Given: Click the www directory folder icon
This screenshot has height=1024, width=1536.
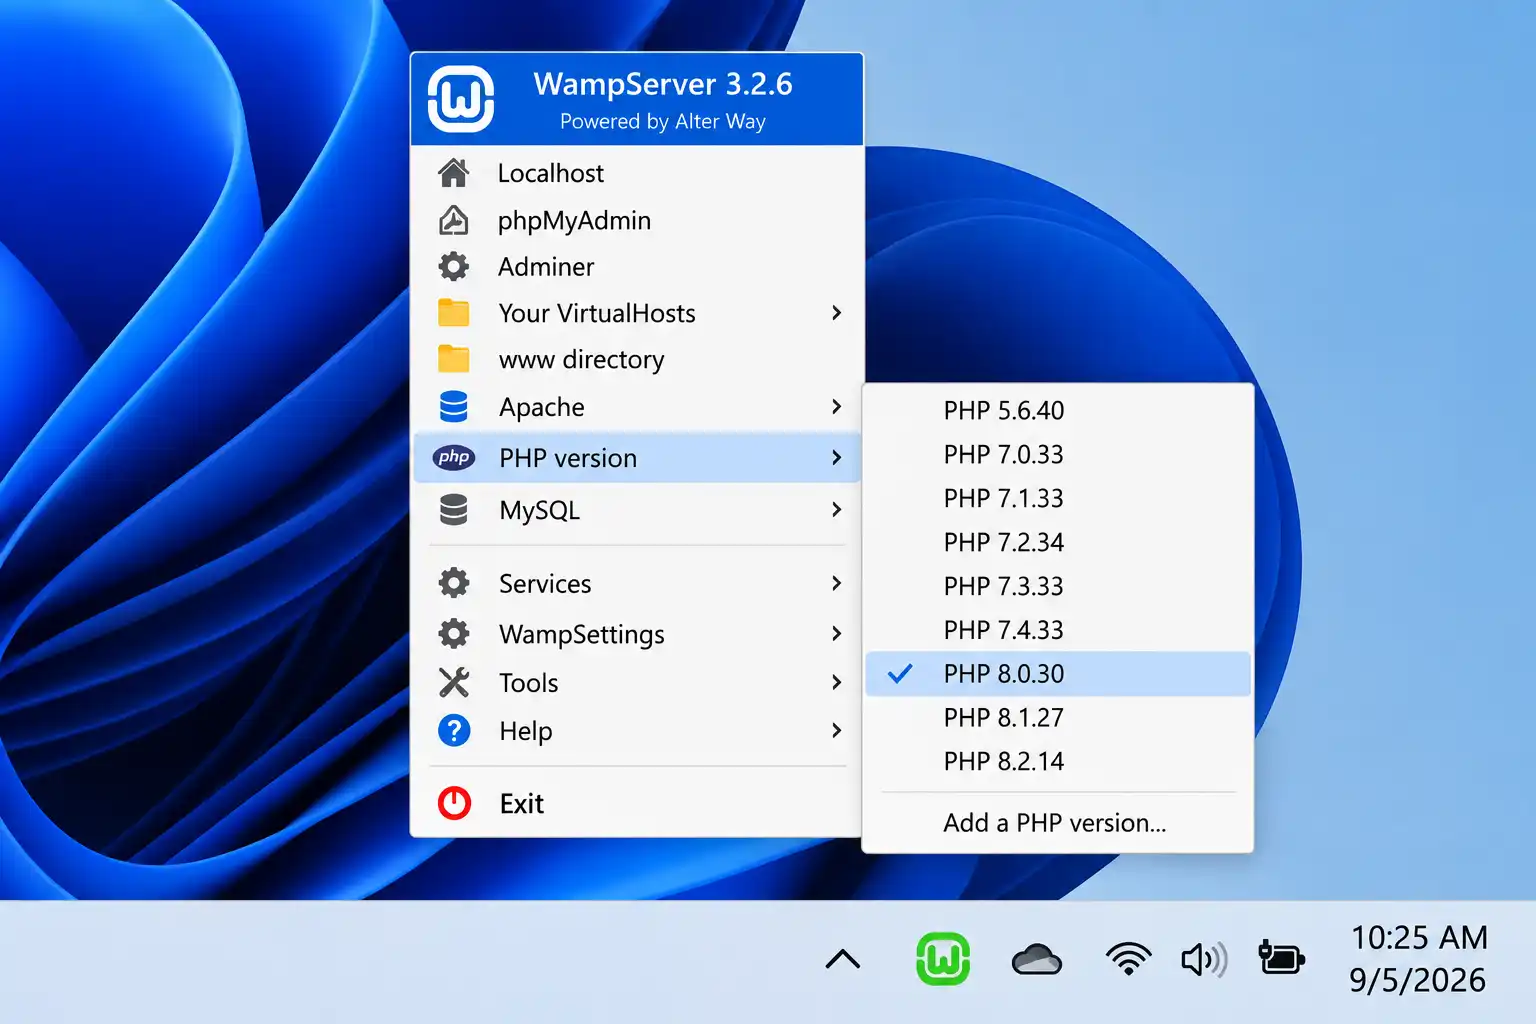Looking at the screenshot, I should (454, 359).
